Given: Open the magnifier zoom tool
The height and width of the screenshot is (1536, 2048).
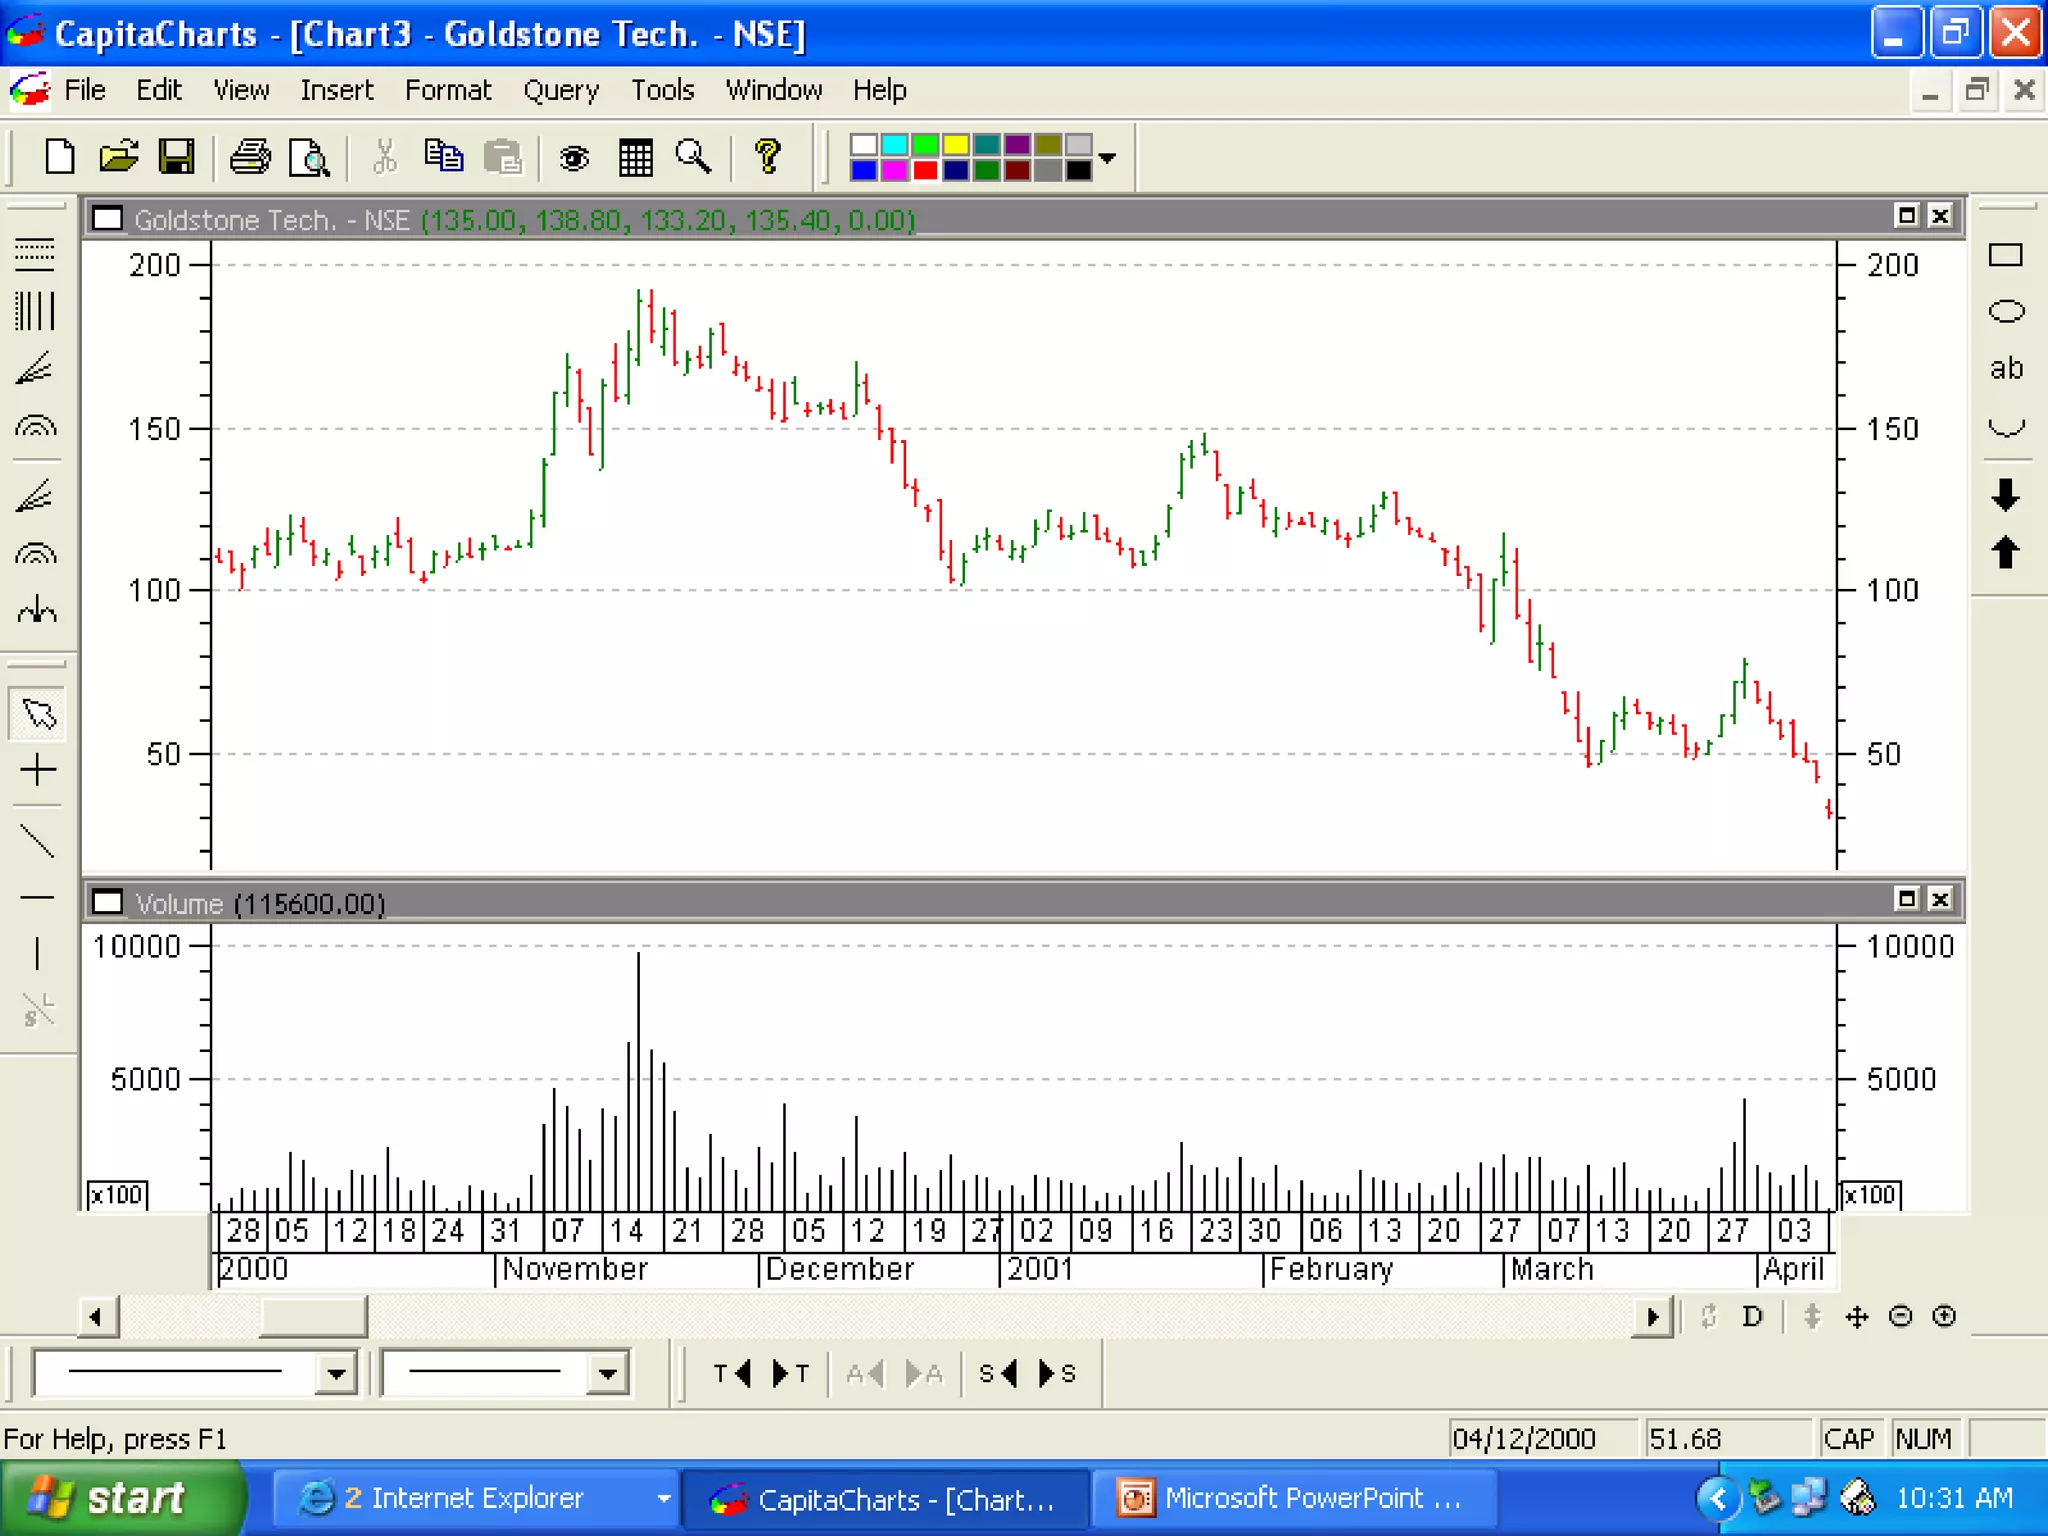Looking at the screenshot, I should pos(693,157).
